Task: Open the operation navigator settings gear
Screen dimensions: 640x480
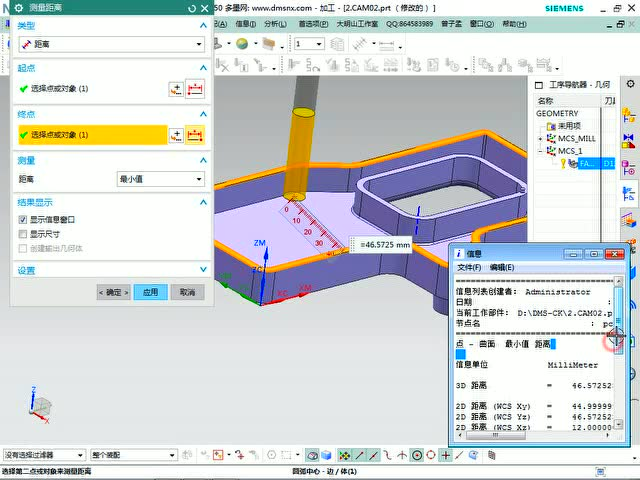Action: 631,84
